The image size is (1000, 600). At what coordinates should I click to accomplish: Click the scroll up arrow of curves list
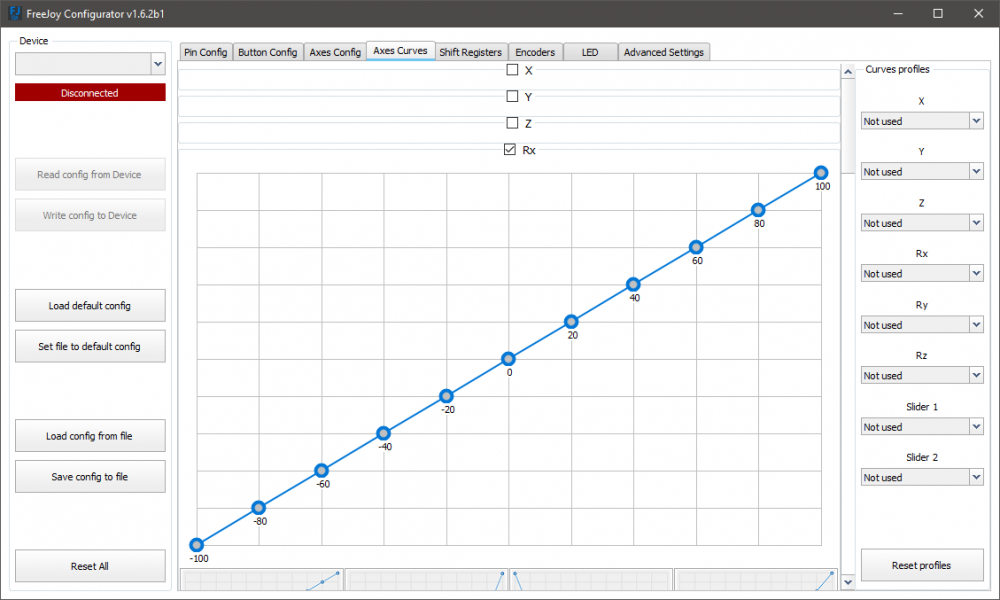click(848, 72)
